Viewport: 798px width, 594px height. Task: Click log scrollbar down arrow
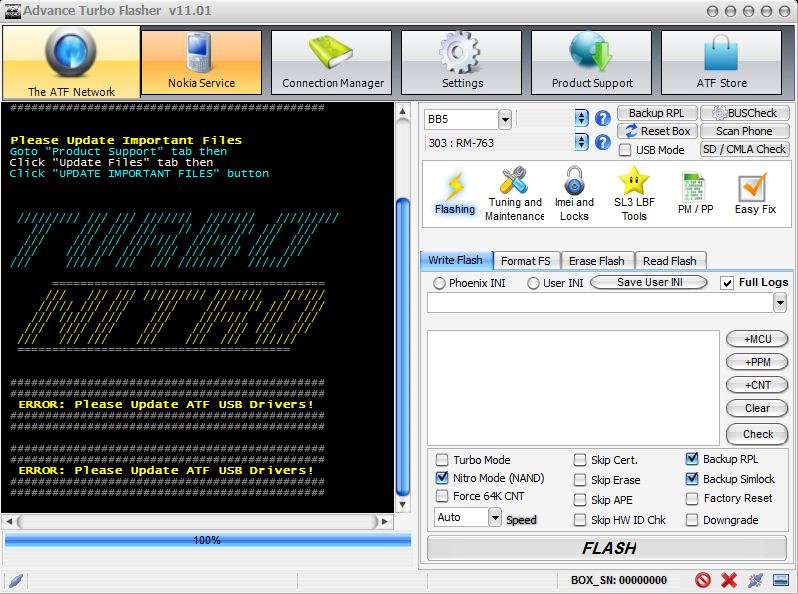click(x=403, y=504)
